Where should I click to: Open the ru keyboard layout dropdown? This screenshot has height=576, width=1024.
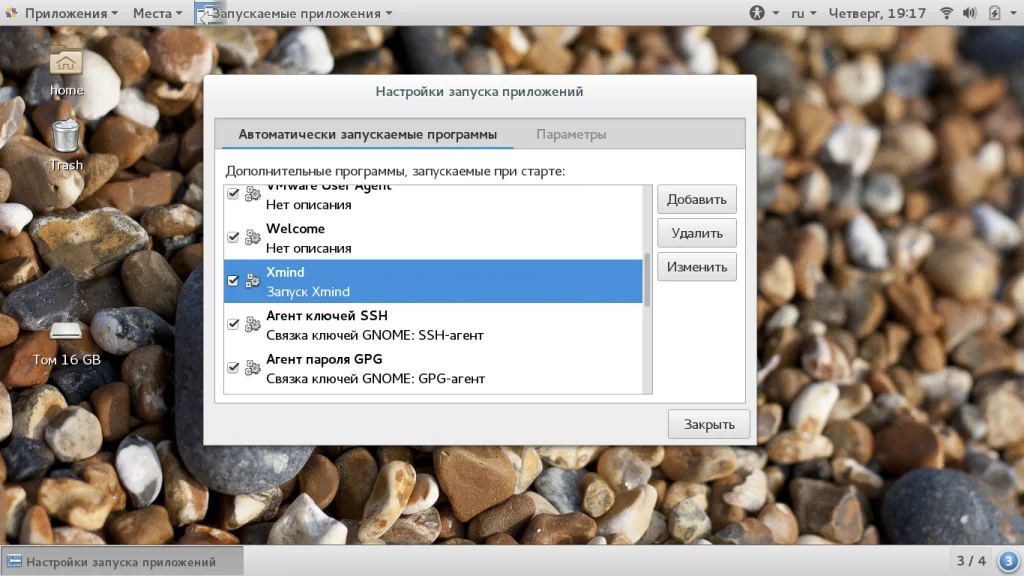point(803,13)
